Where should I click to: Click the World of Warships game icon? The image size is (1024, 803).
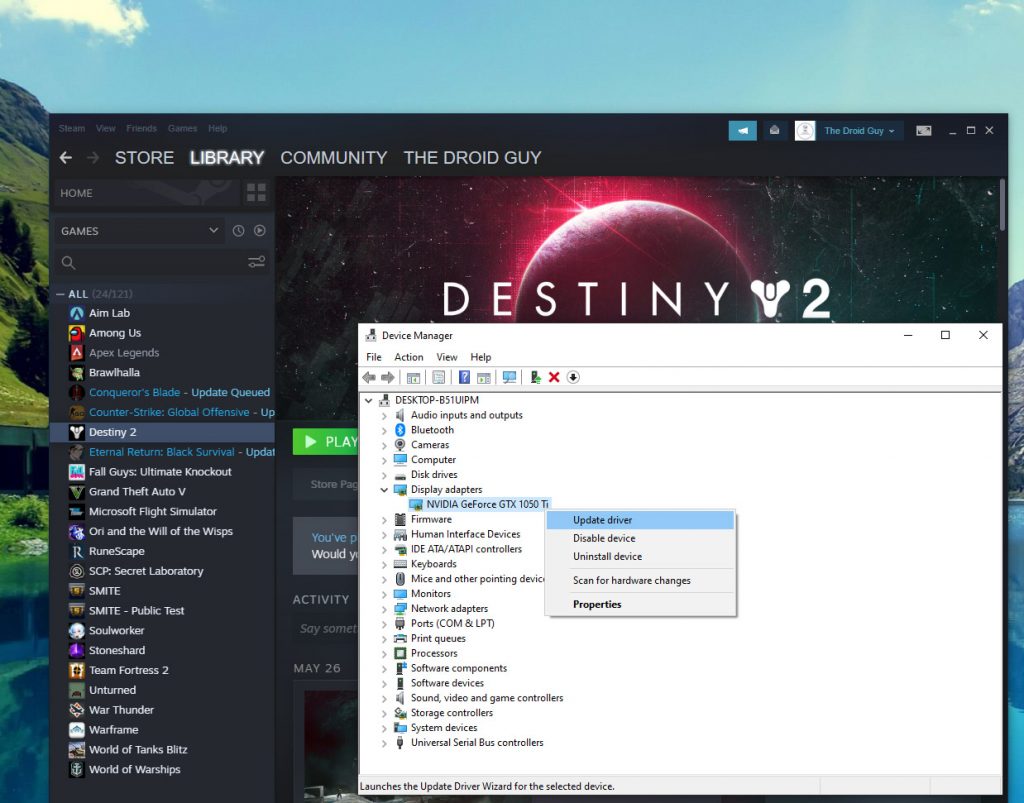click(x=77, y=770)
